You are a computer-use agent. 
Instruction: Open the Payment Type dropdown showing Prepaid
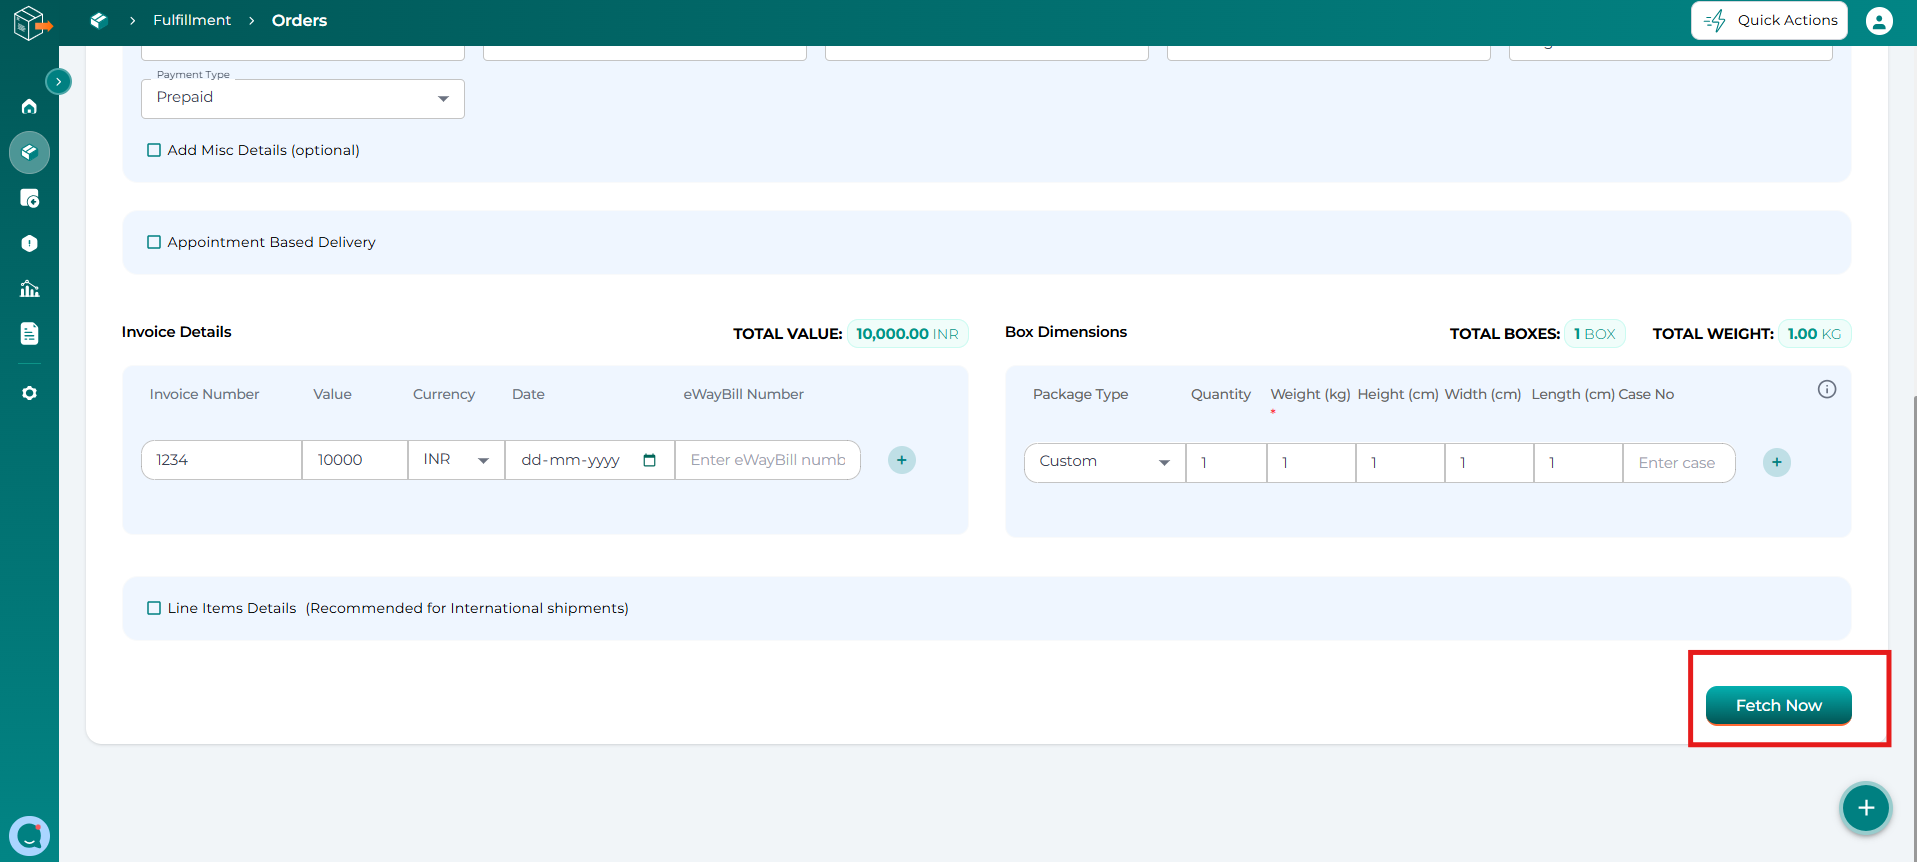click(x=303, y=98)
